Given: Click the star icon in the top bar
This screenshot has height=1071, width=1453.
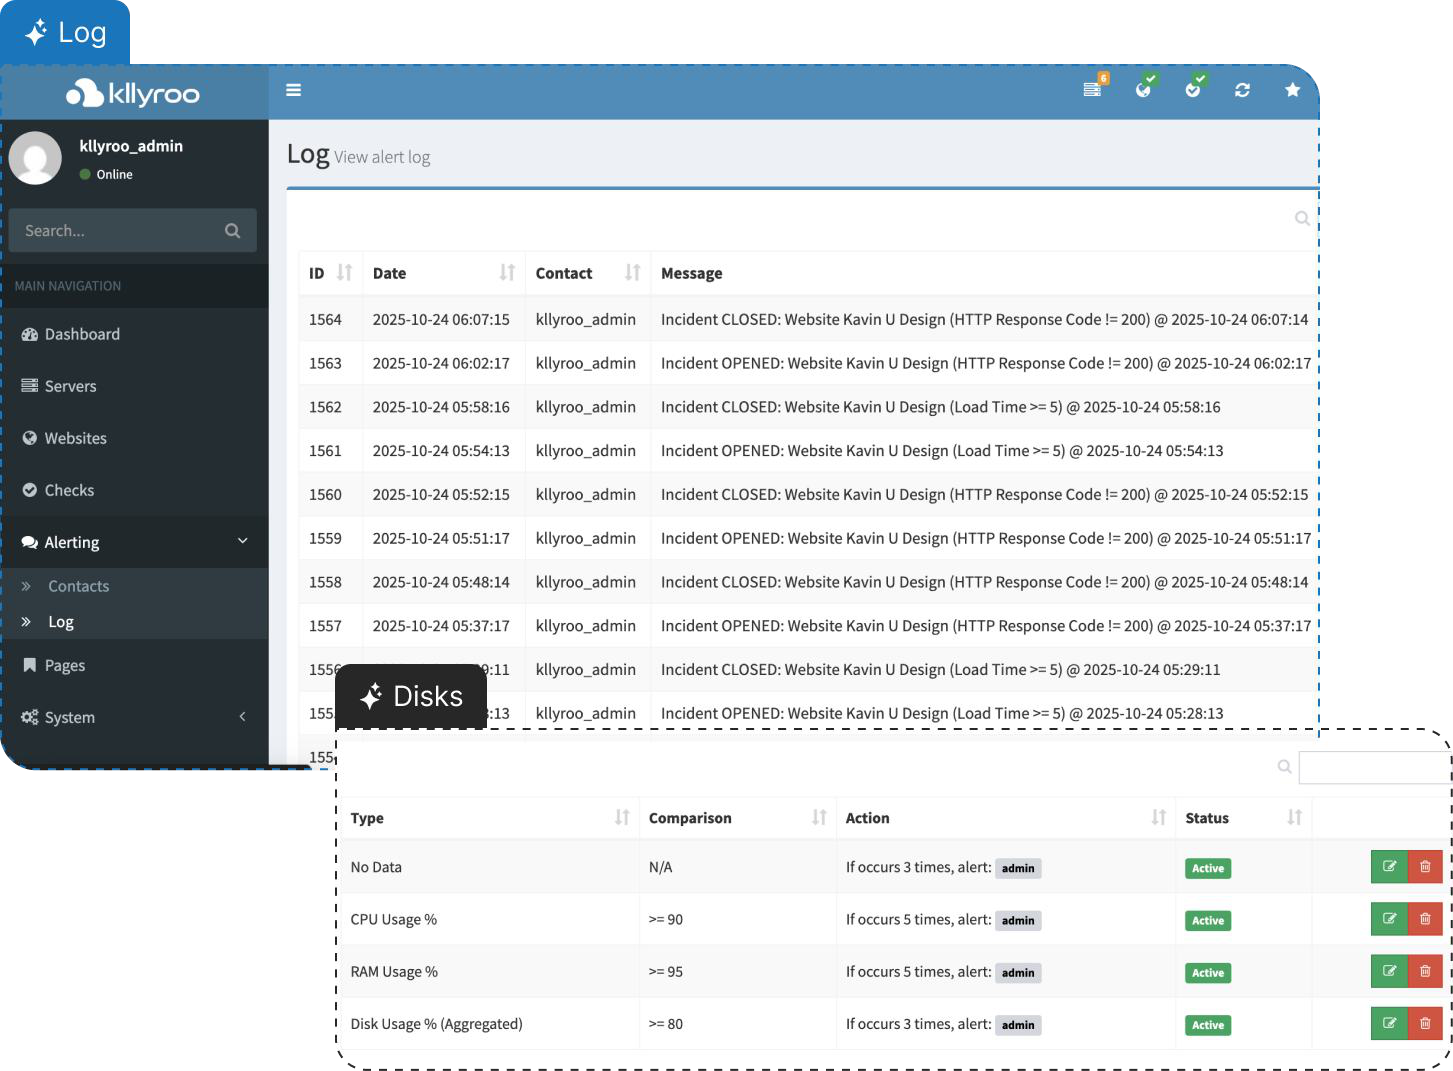Looking at the screenshot, I should (1292, 90).
